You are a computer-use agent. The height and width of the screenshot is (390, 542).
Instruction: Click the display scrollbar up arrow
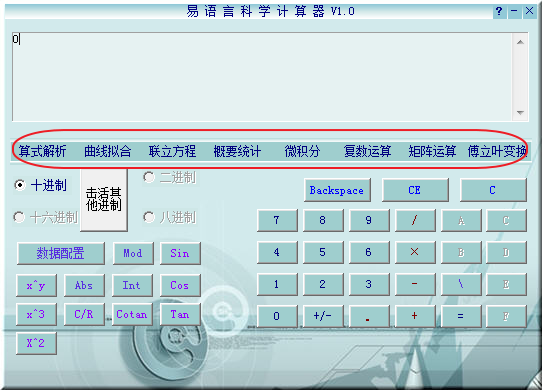[x=520, y=42]
